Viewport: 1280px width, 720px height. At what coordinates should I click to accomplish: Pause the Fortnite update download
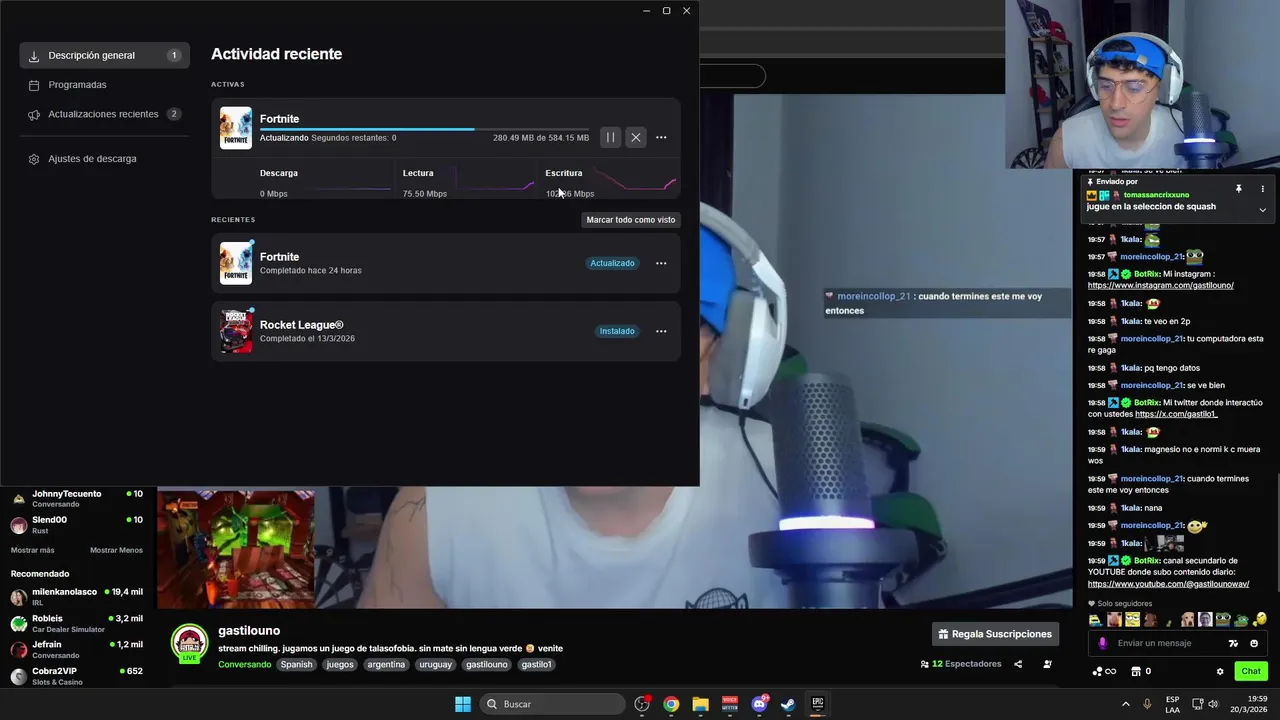(610, 137)
